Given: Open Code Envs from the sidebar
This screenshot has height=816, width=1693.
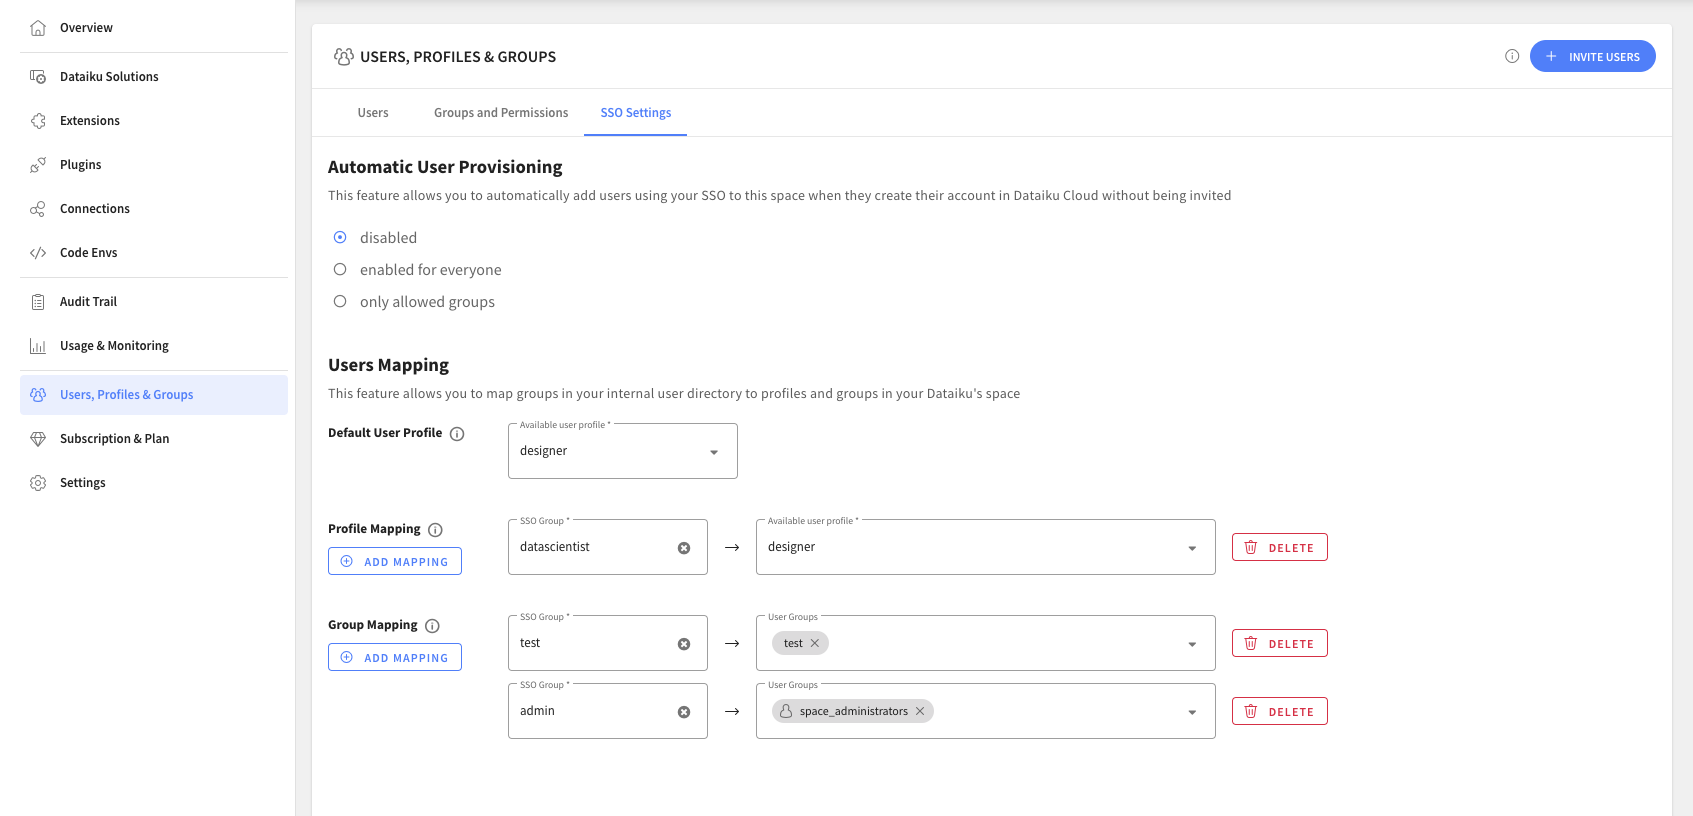Looking at the screenshot, I should pyautogui.click(x=154, y=253).
